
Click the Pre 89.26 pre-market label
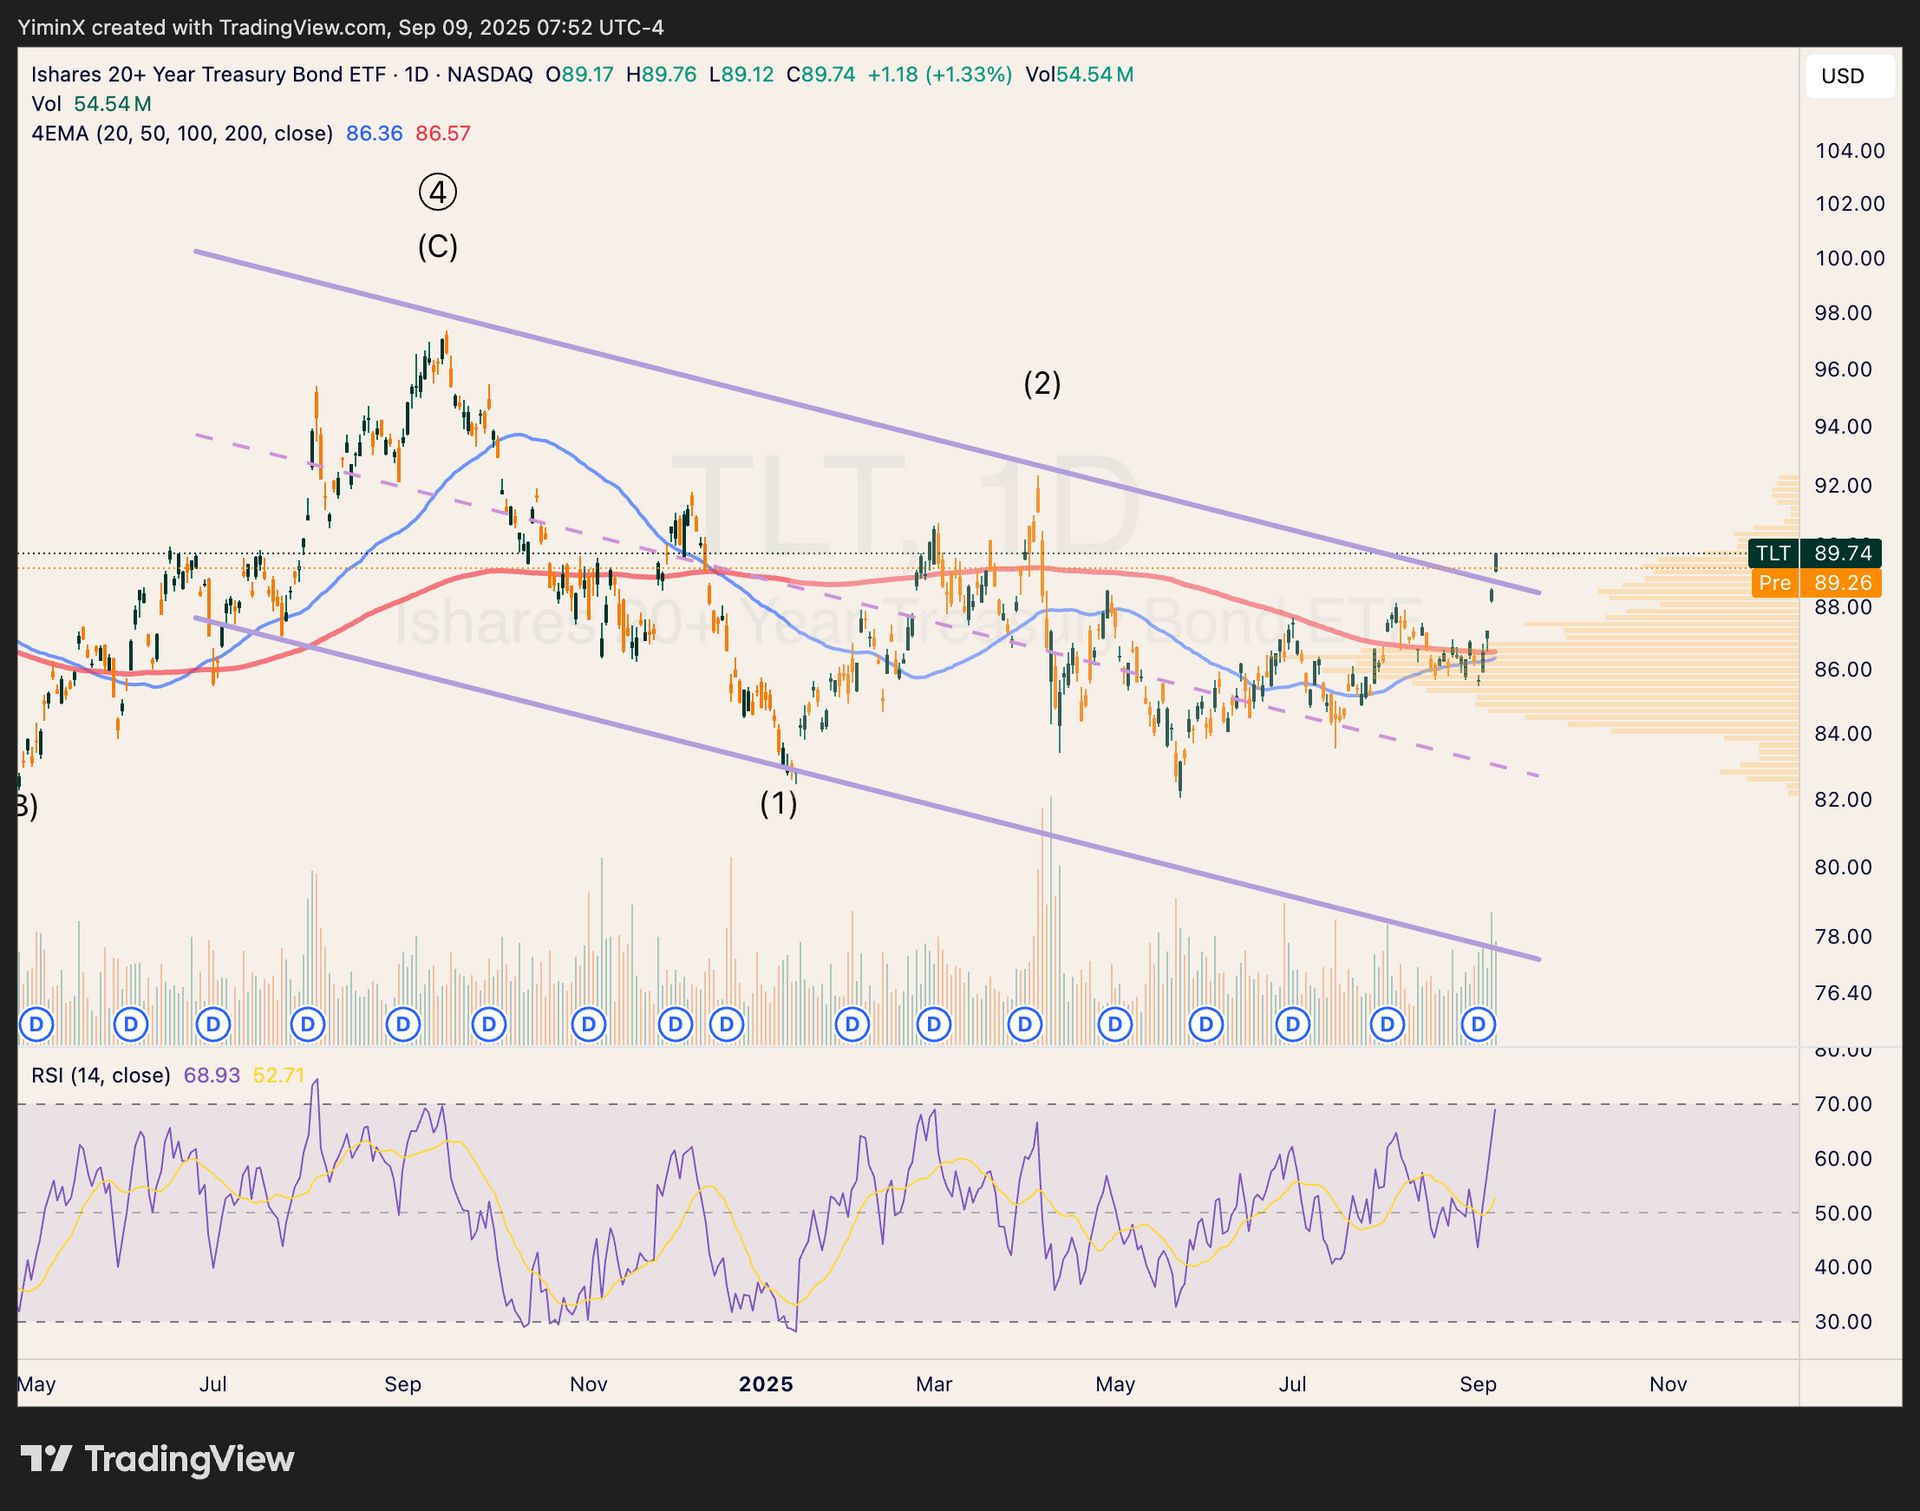[x=1815, y=583]
